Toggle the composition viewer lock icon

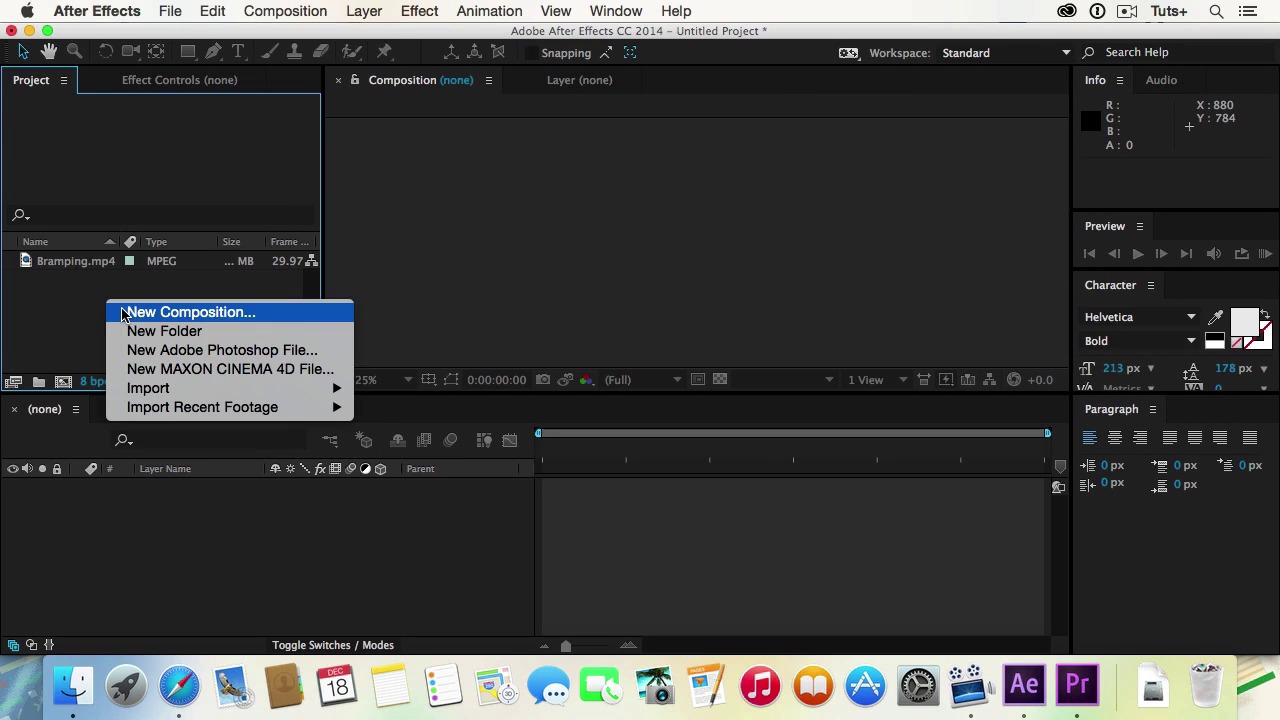click(x=354, y=80)
